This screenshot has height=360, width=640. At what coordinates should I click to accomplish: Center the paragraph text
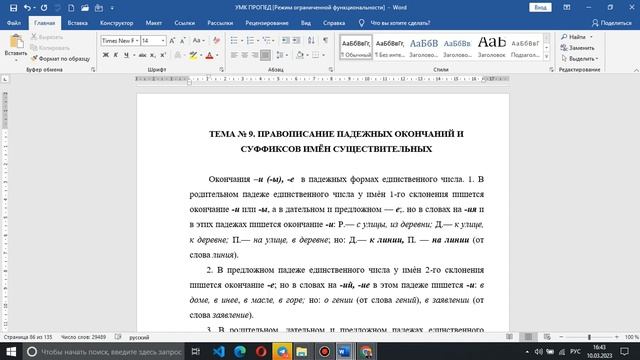tap(244, 55)
